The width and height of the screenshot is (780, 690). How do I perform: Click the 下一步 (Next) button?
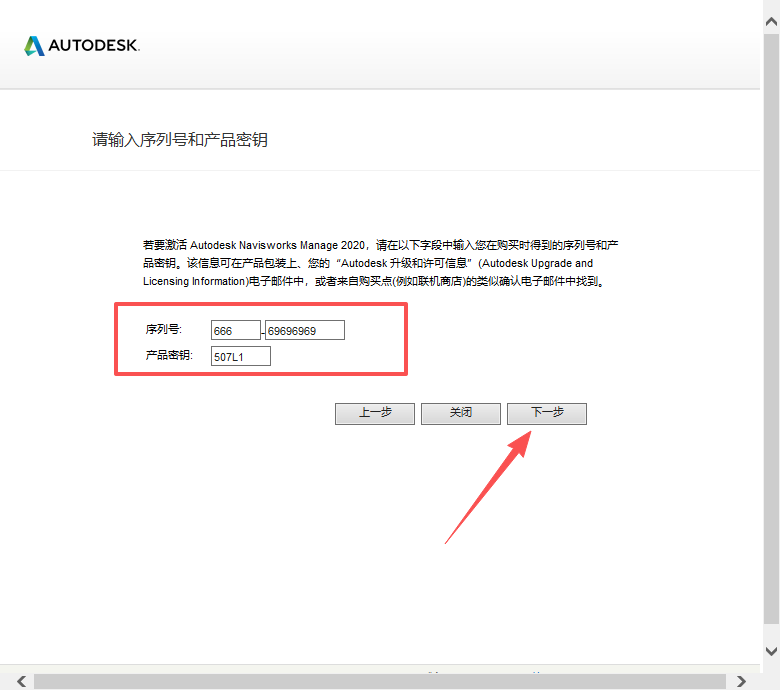click(547, 413)
